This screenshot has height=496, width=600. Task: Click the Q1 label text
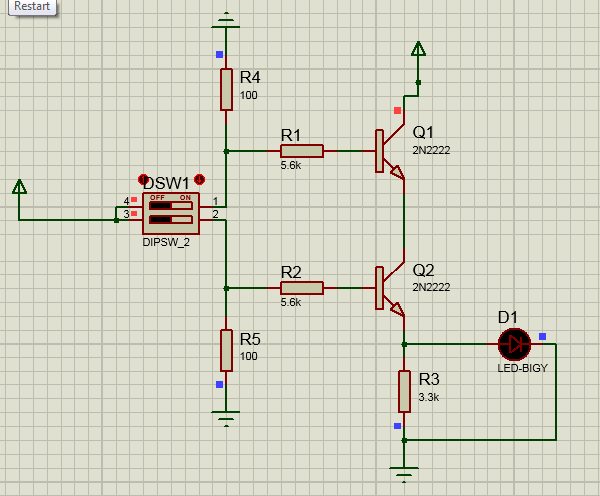[x=423, y=132]
